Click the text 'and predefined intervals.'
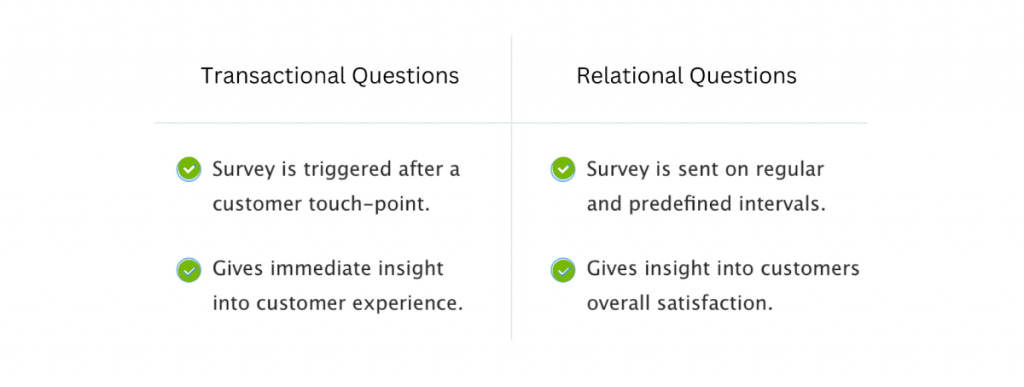 click(x=706, y=204)
